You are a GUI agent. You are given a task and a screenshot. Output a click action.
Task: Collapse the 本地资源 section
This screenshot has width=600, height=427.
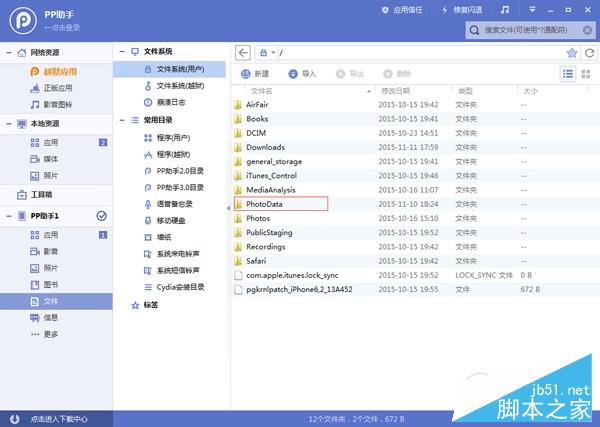point(8,124)
